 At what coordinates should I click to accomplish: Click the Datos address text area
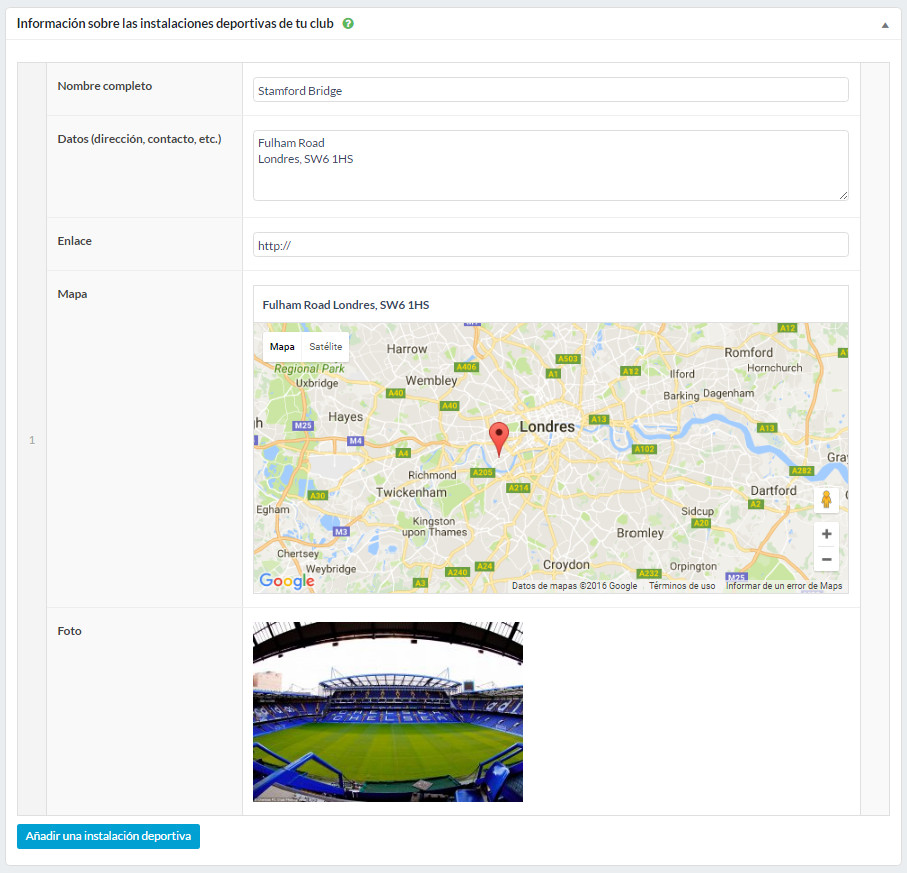pyautogui.click(x=550, y=165)
